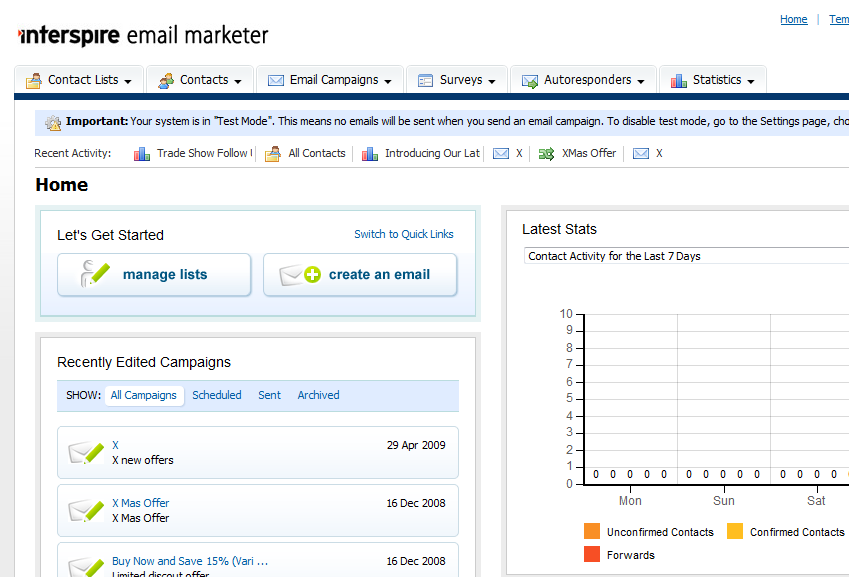Screen dimensions: 849x577
Task: Click the XMas Offer autoresponder arrow icon
Action: click(546, 154)
